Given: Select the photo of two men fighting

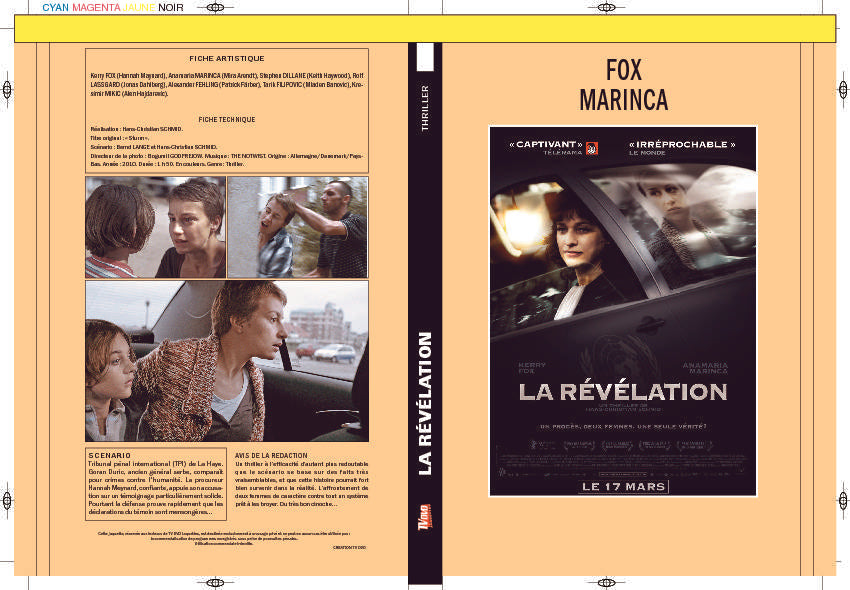Looking at the screenshot, I should tap(298, 227).
